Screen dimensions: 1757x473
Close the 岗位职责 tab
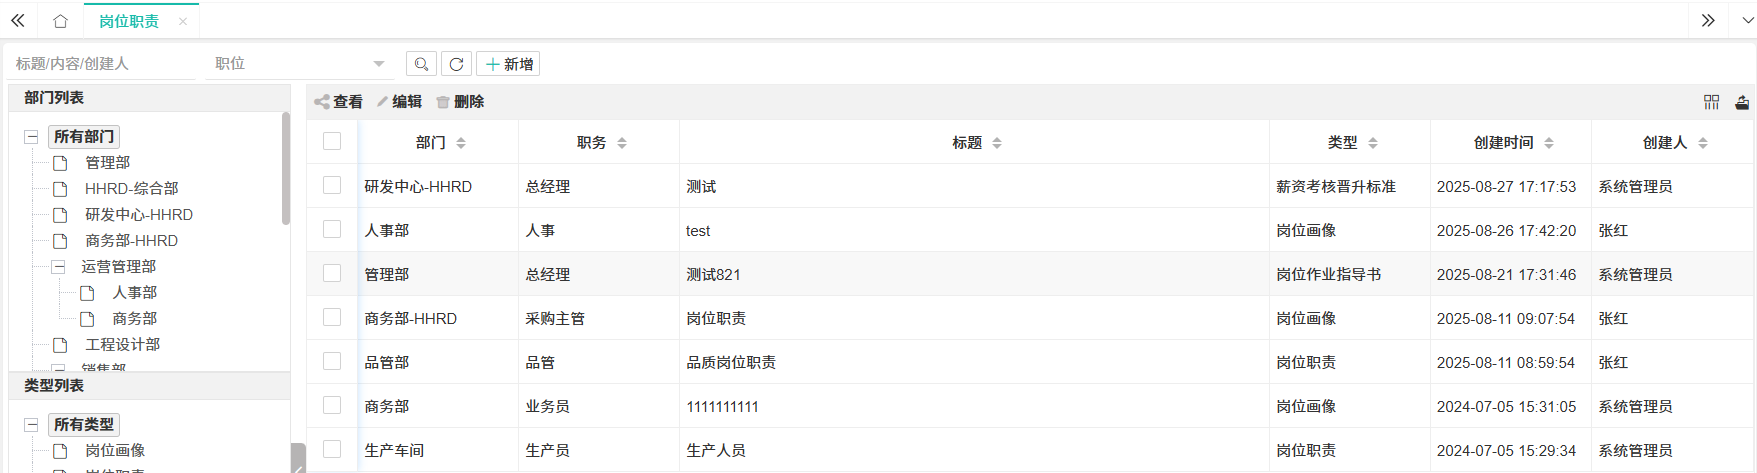pyautogui.click(x=183, y=21)
